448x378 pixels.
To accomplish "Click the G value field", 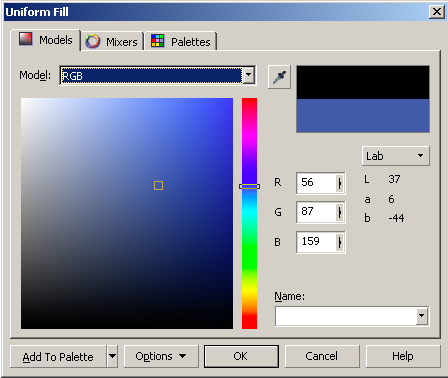I will point(316,212).
